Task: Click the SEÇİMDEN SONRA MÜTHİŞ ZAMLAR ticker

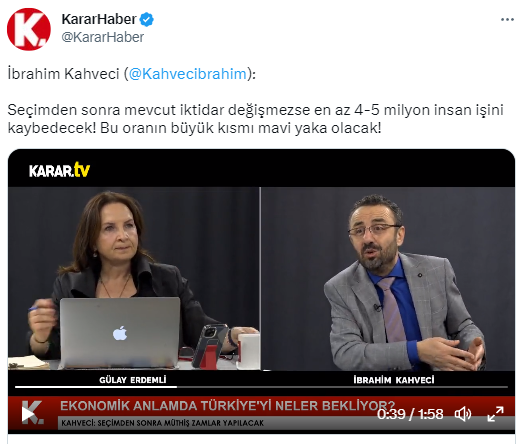Action: coord(162,423)
